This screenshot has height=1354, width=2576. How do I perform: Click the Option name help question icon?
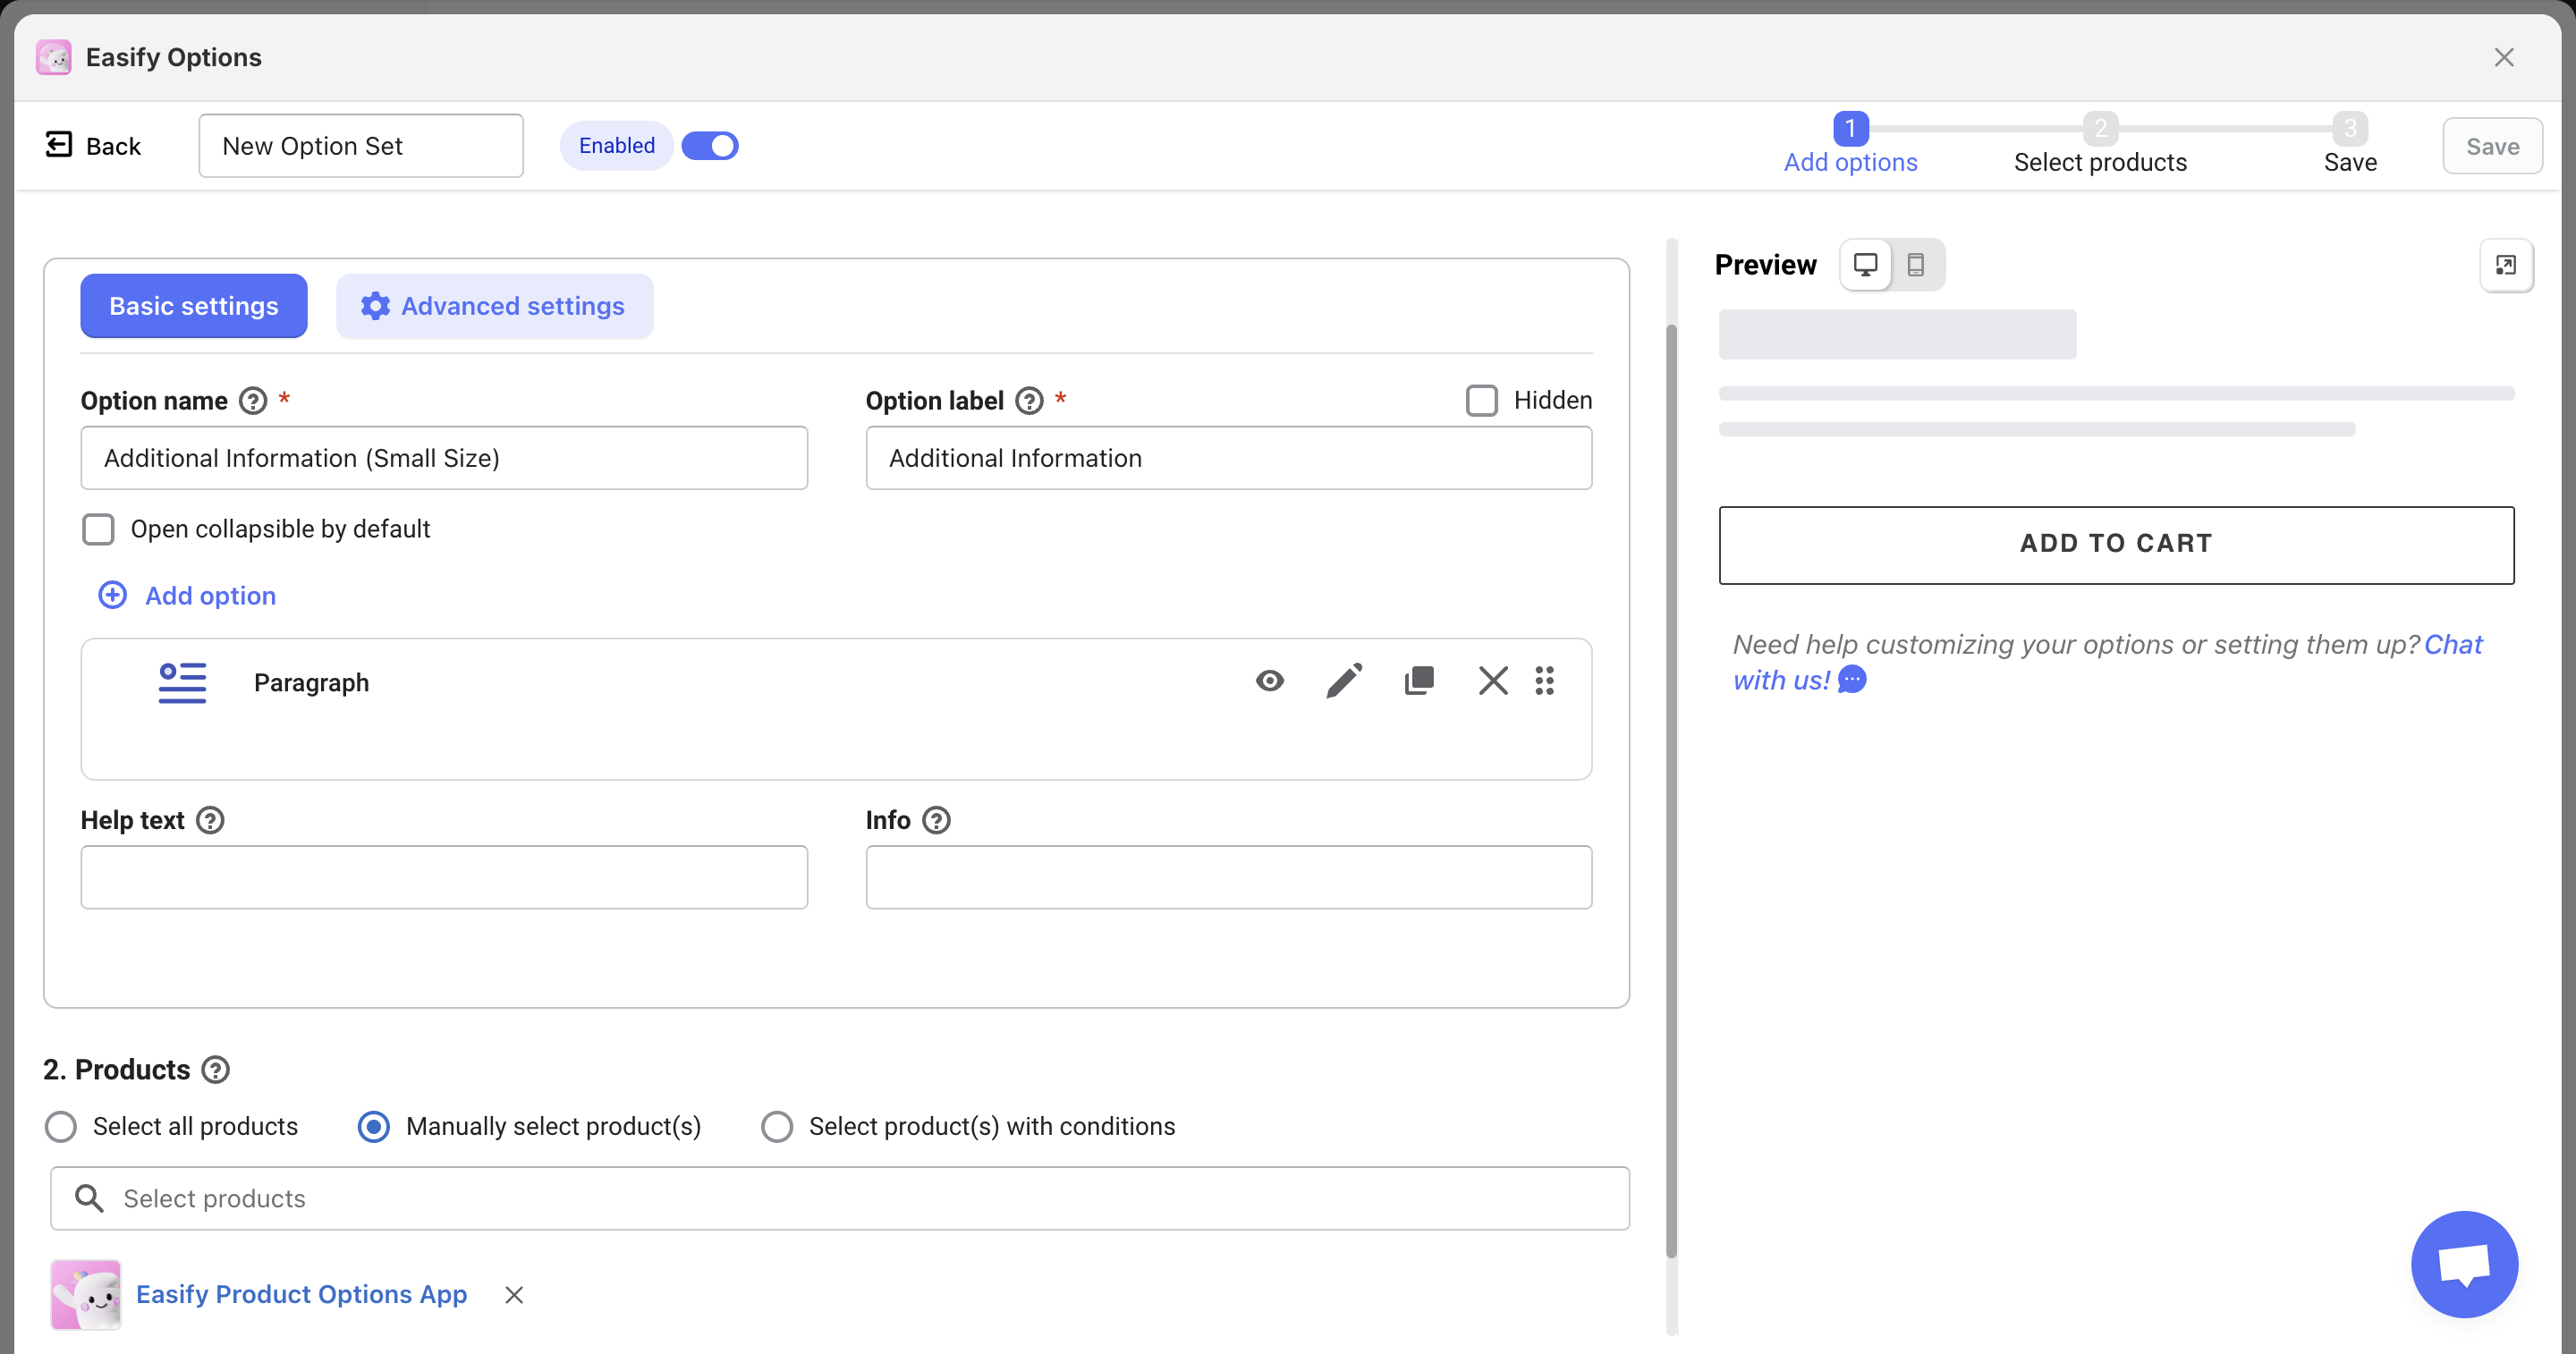pos(253,401)
